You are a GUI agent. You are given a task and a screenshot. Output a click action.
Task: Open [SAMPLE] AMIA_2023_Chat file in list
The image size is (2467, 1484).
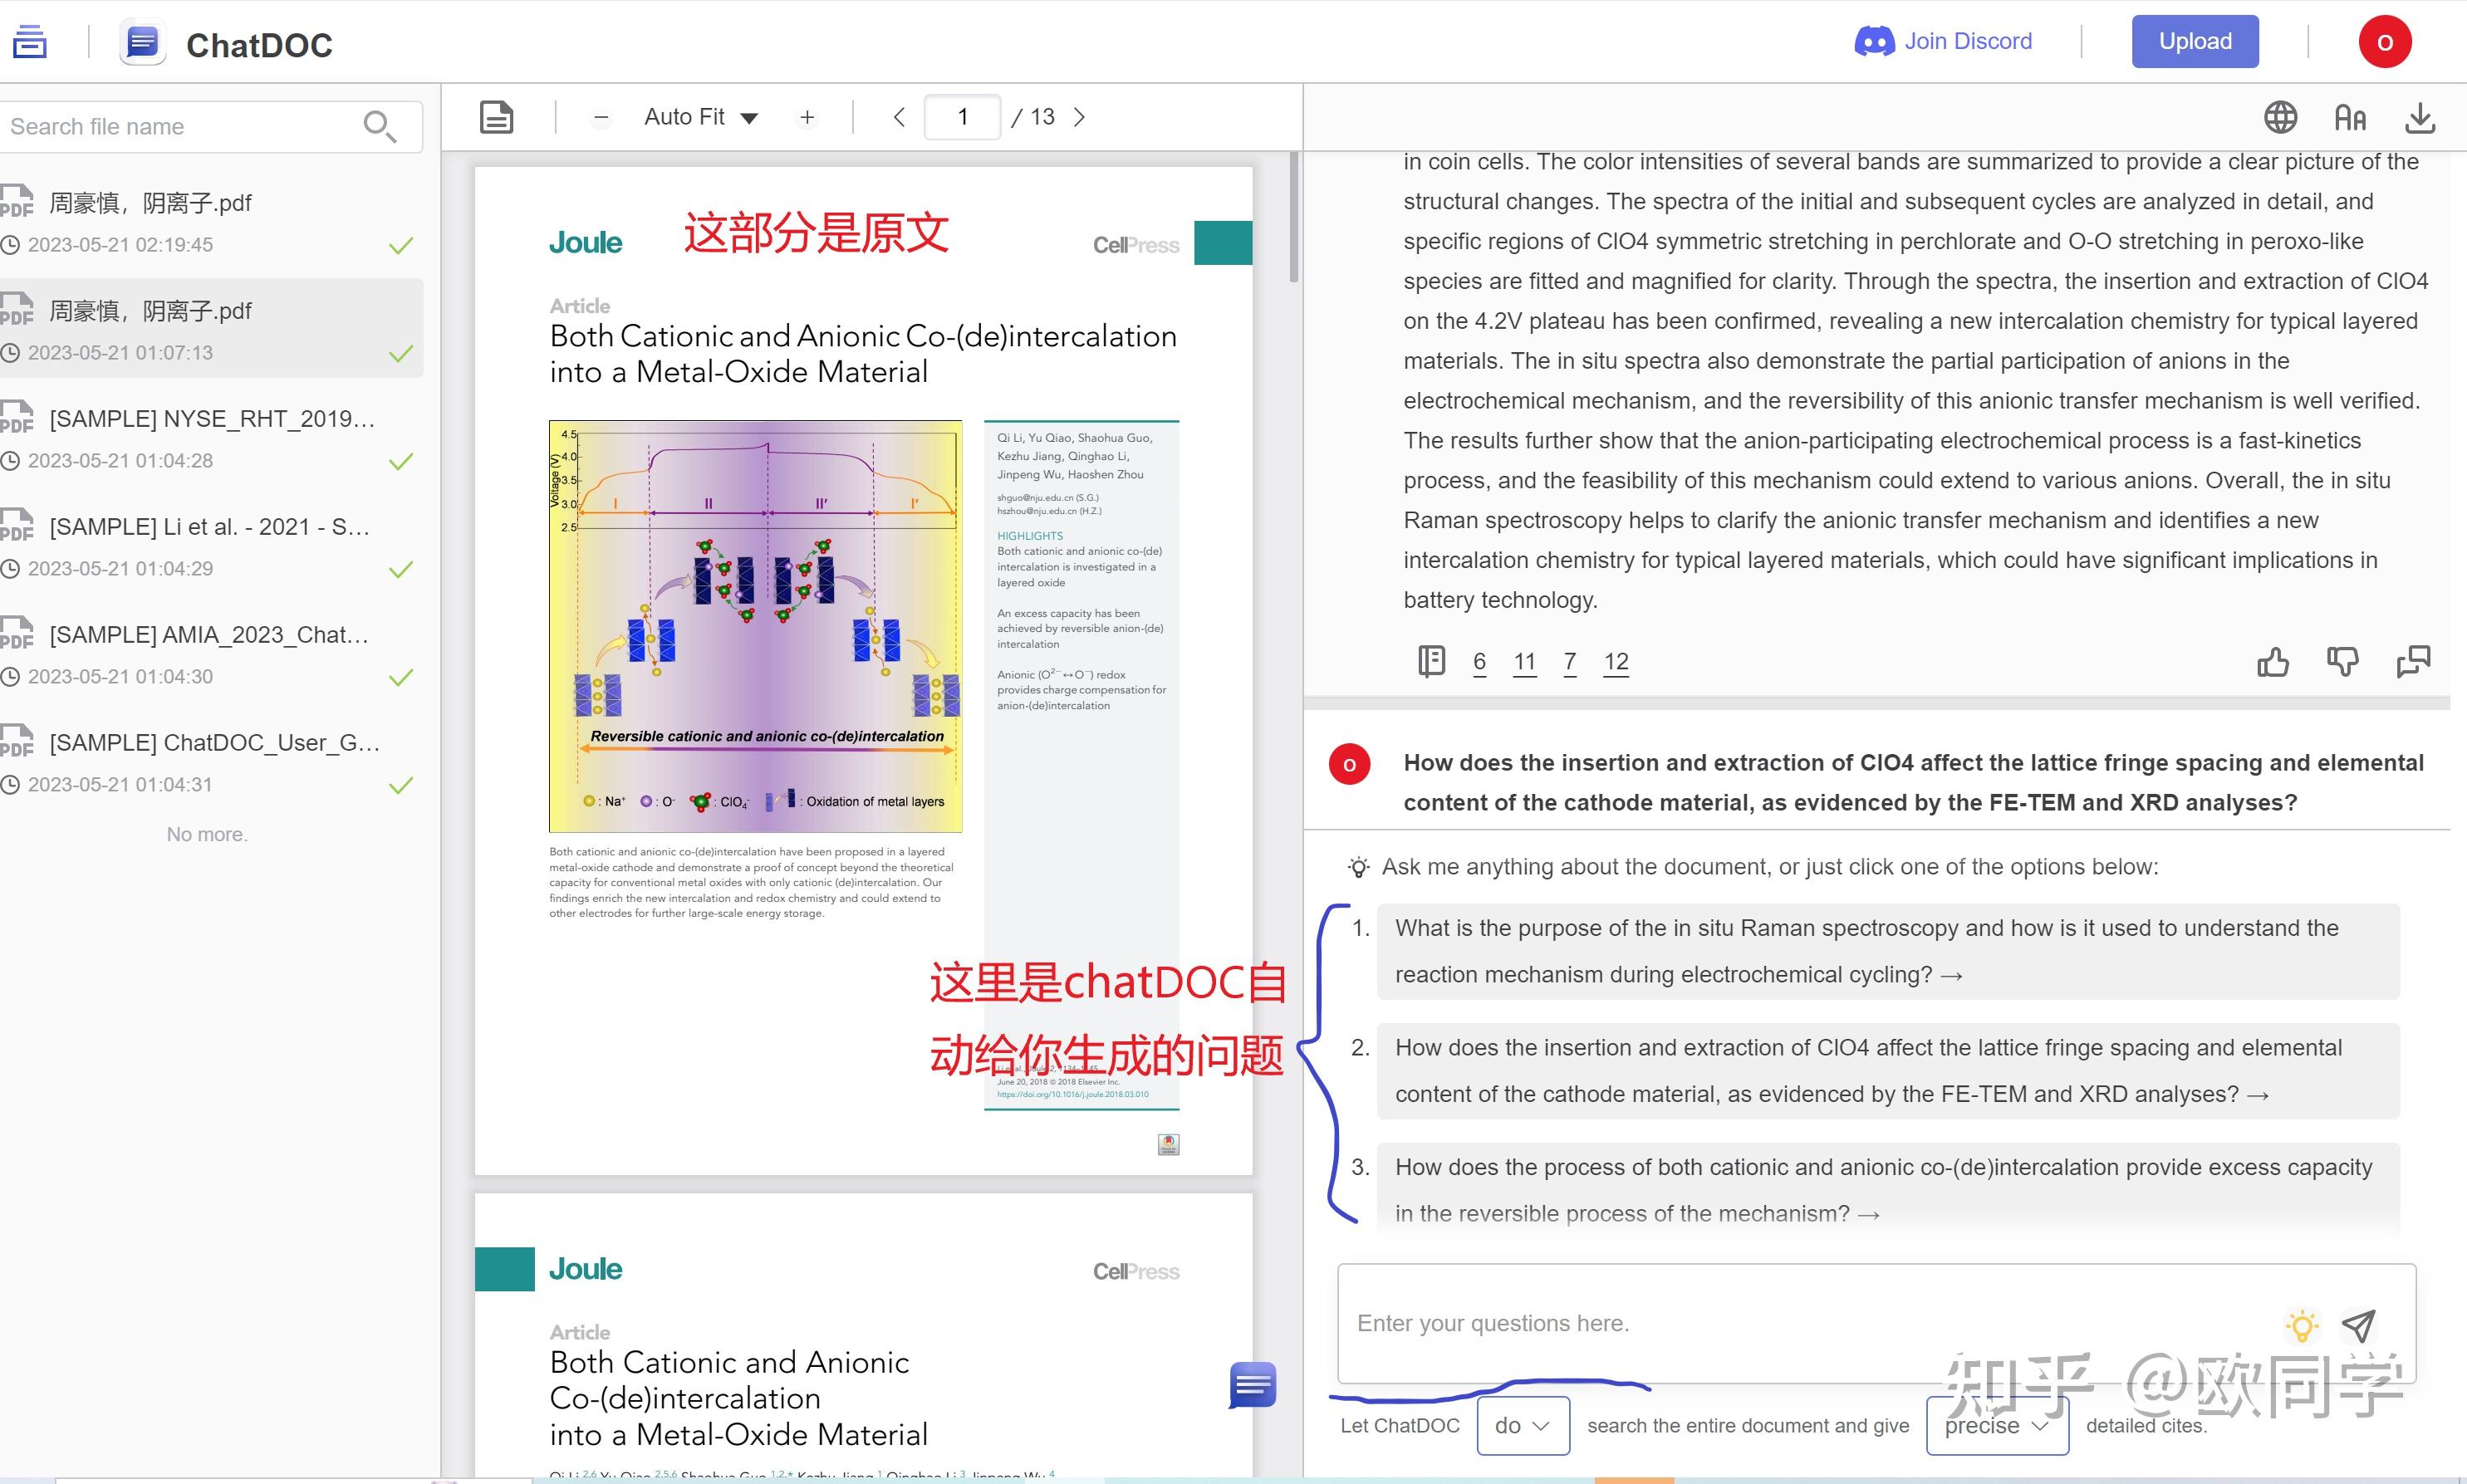click(x=209, y=635)
